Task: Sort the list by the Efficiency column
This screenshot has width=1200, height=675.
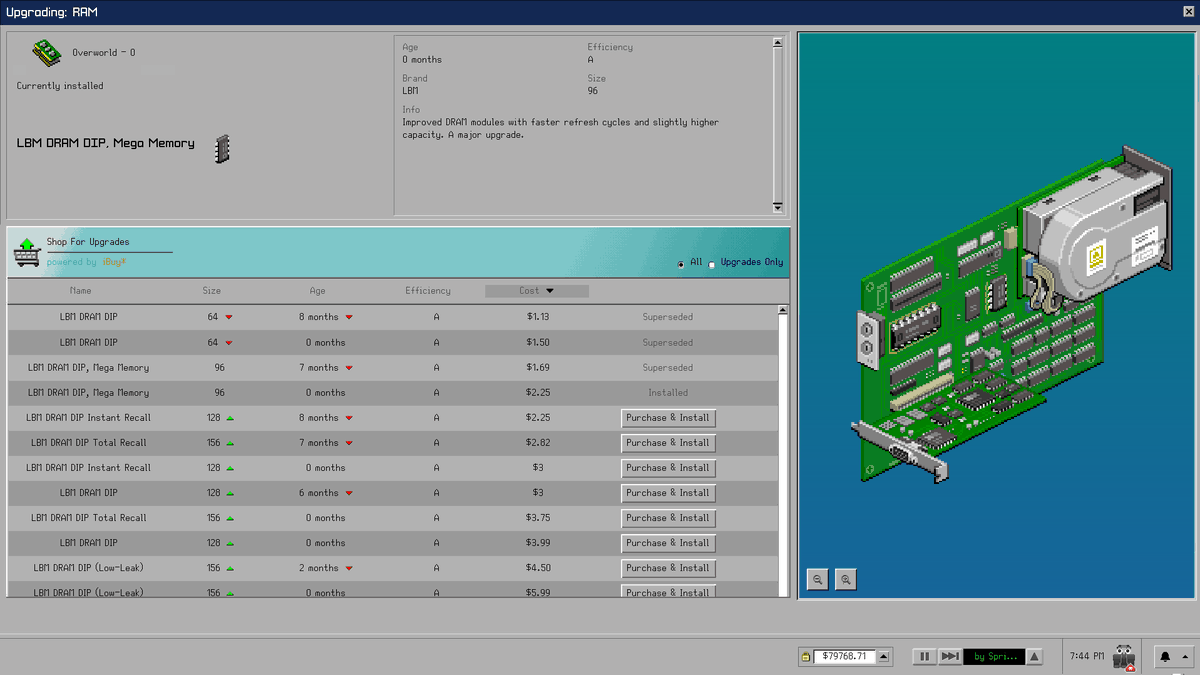Action: (428, 291)
